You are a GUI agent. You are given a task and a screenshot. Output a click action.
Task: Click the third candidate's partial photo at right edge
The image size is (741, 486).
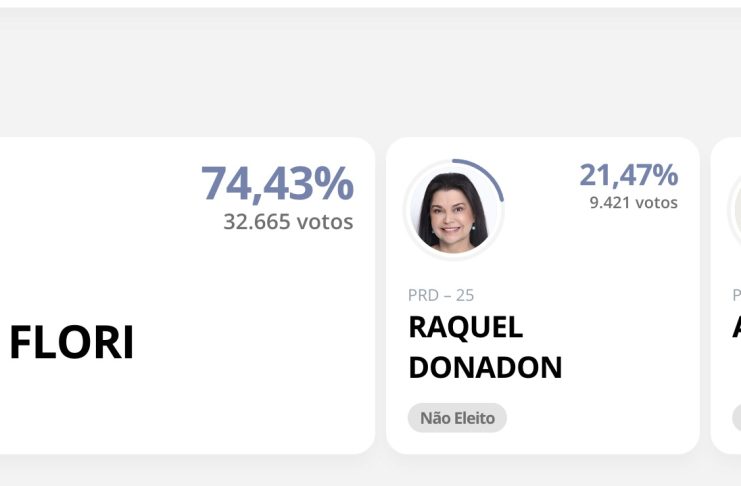(735, 210)
